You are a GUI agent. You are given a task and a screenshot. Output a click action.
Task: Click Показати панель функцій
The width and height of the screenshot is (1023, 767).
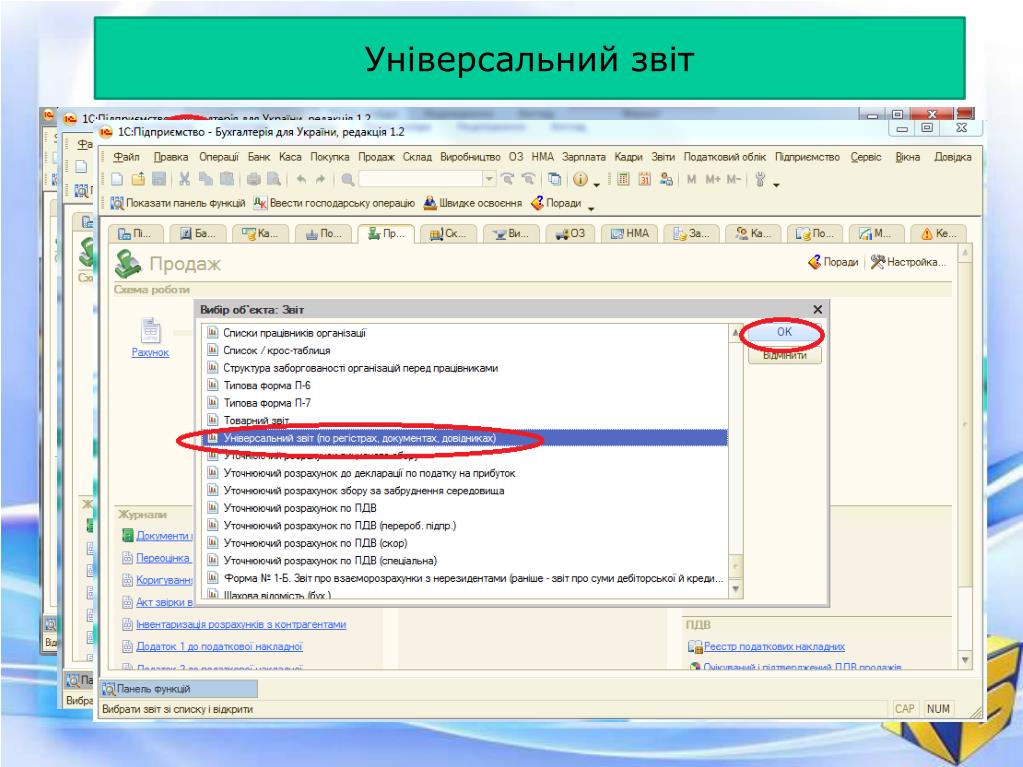pyautogui.click(x=177, y=203)
